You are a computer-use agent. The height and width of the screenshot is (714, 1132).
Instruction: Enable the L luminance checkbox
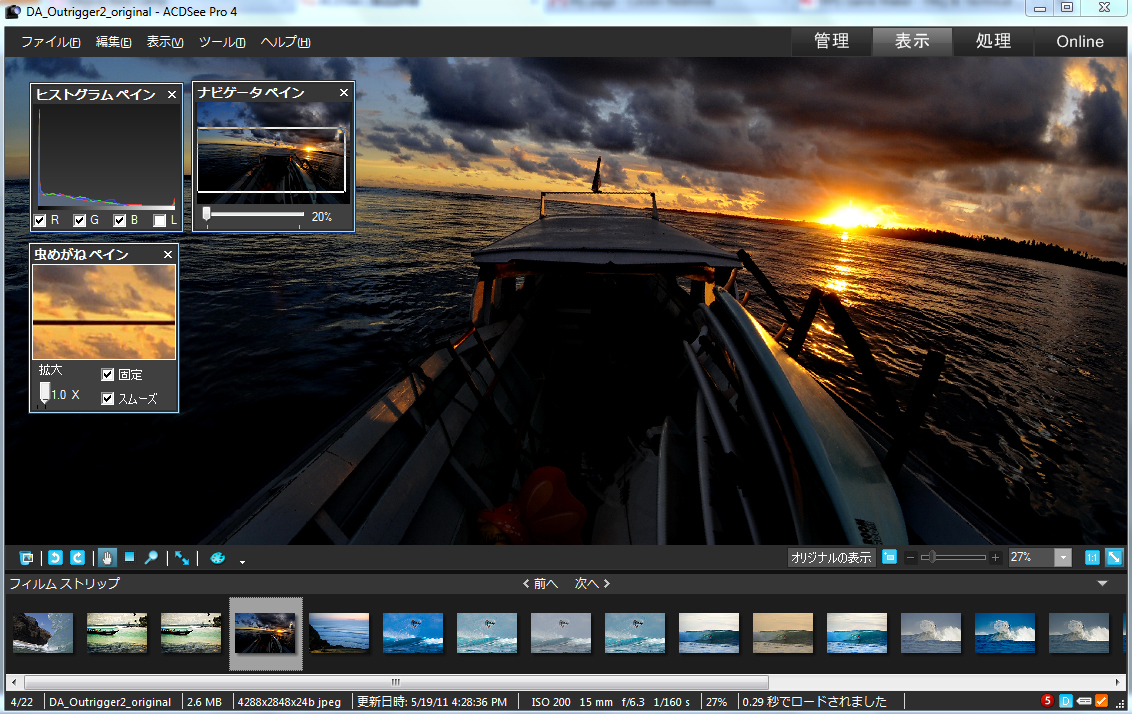(x=160, y=220)
